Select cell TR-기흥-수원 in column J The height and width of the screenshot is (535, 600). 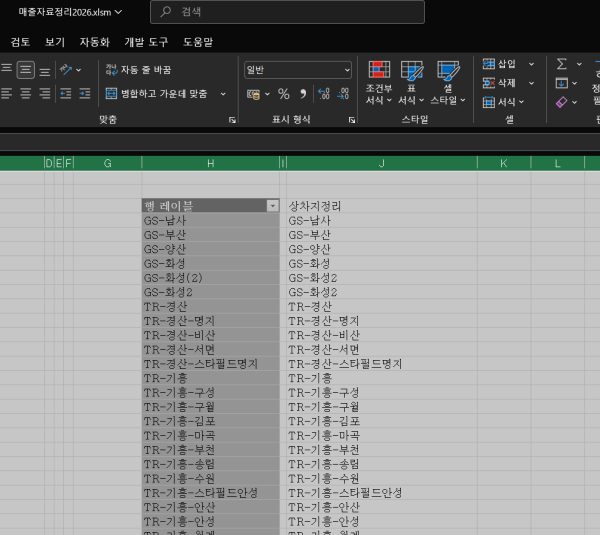tap(382, 478)
